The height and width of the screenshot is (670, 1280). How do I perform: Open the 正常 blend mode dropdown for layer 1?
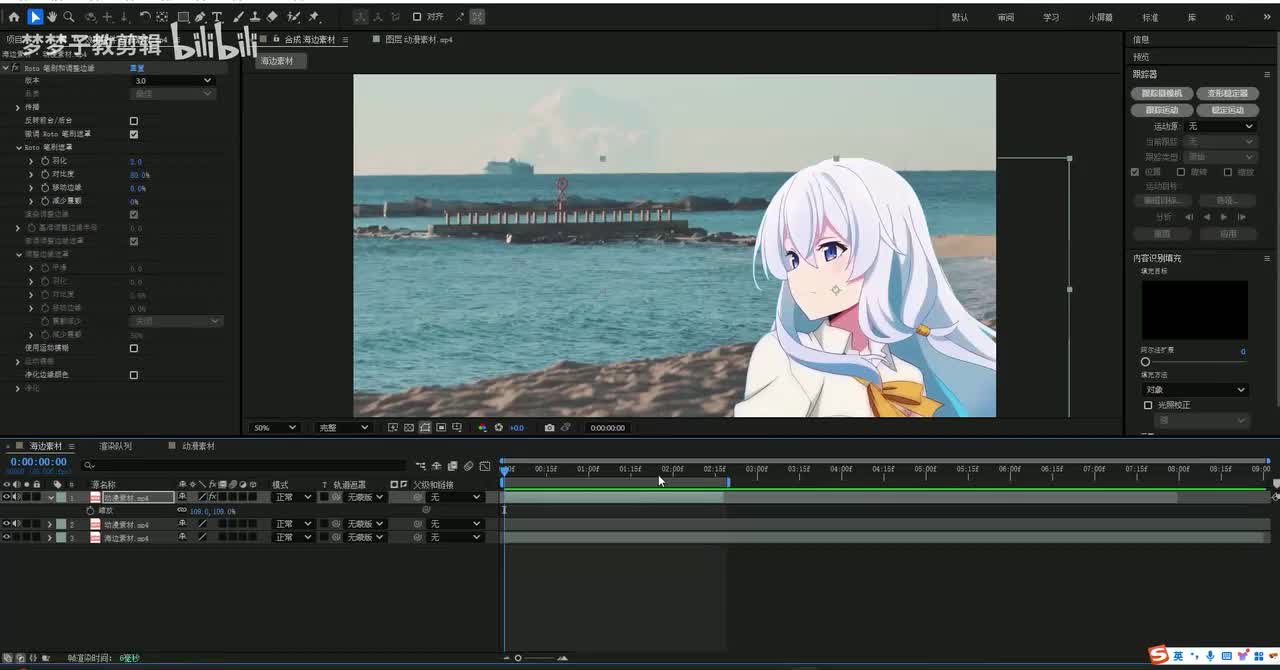point(293,497)
